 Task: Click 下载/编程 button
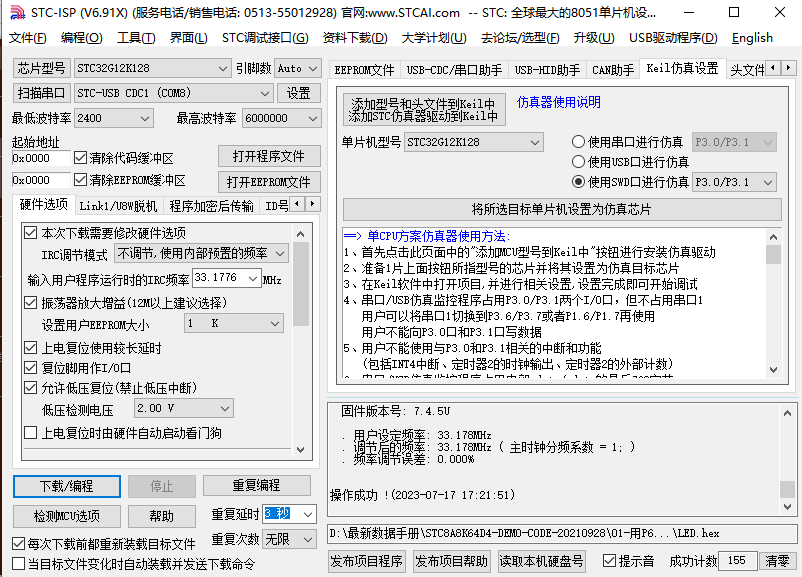(x=66, y=486)
